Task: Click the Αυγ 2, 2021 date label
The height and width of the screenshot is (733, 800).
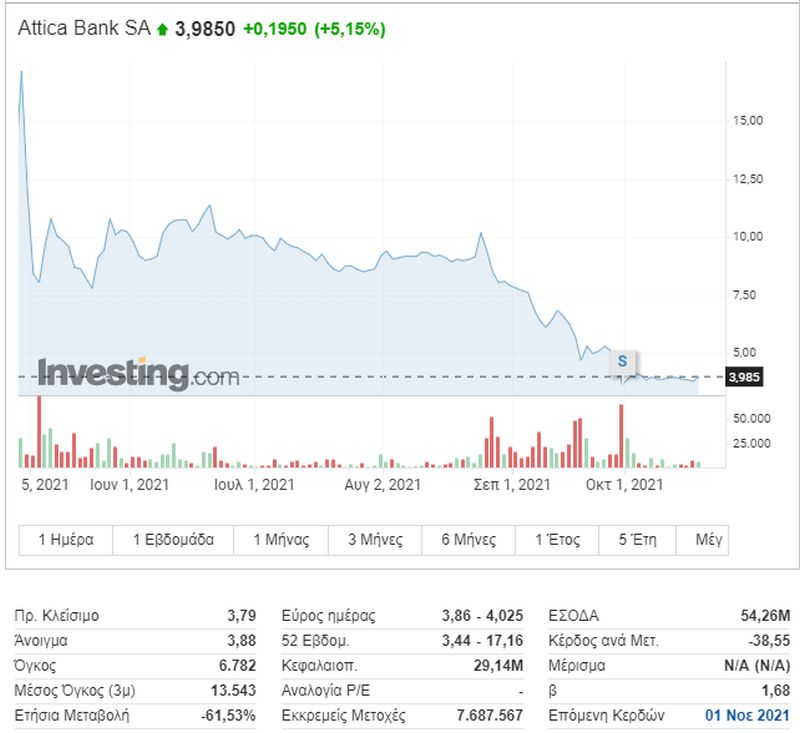Action: 382,484
